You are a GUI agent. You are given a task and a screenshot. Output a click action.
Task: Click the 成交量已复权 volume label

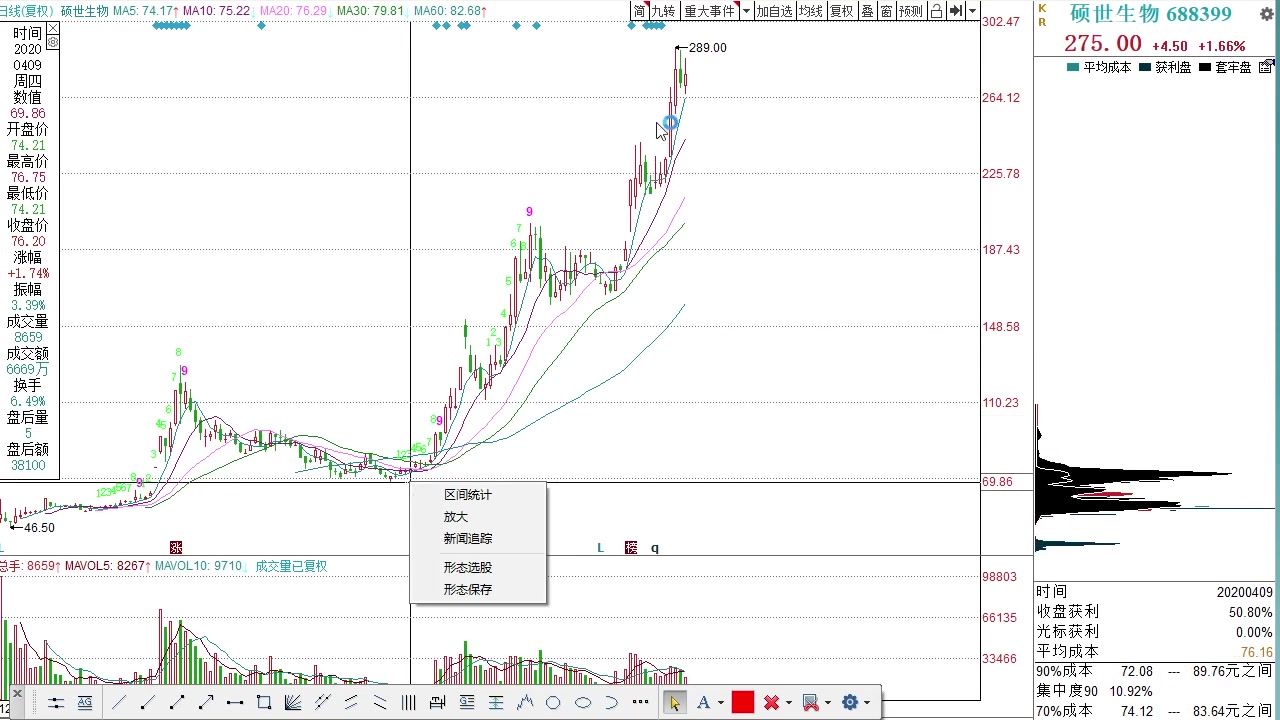tap(291, 566)
